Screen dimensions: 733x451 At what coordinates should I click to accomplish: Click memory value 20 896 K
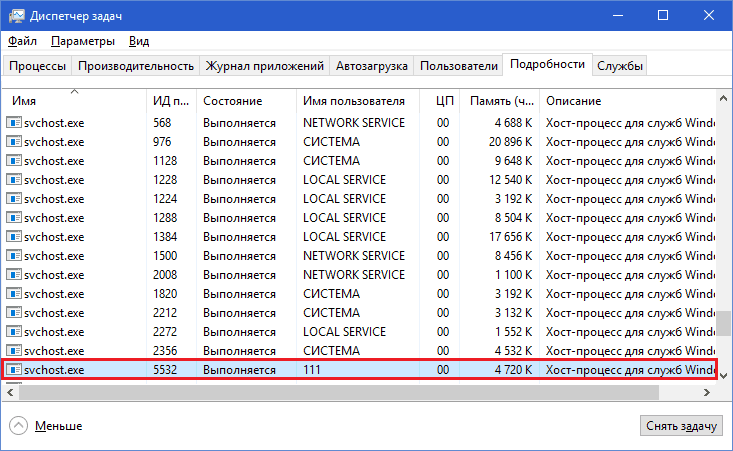(510, 142)
